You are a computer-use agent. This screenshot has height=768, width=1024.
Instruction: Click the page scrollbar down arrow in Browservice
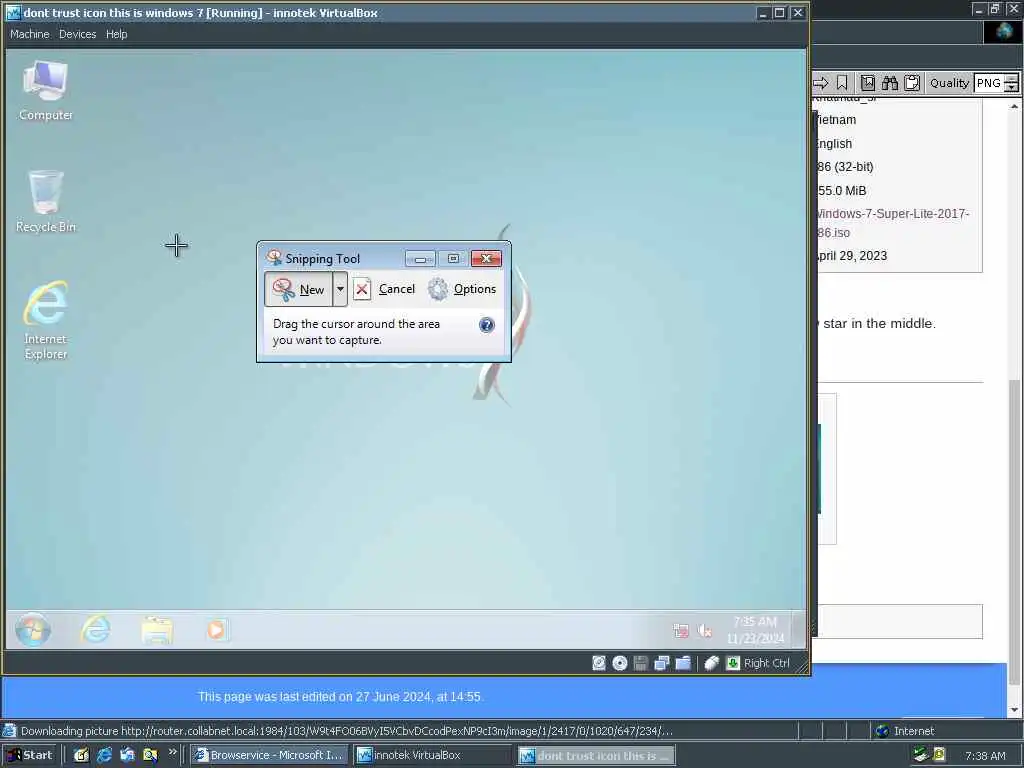(1014, 709)
